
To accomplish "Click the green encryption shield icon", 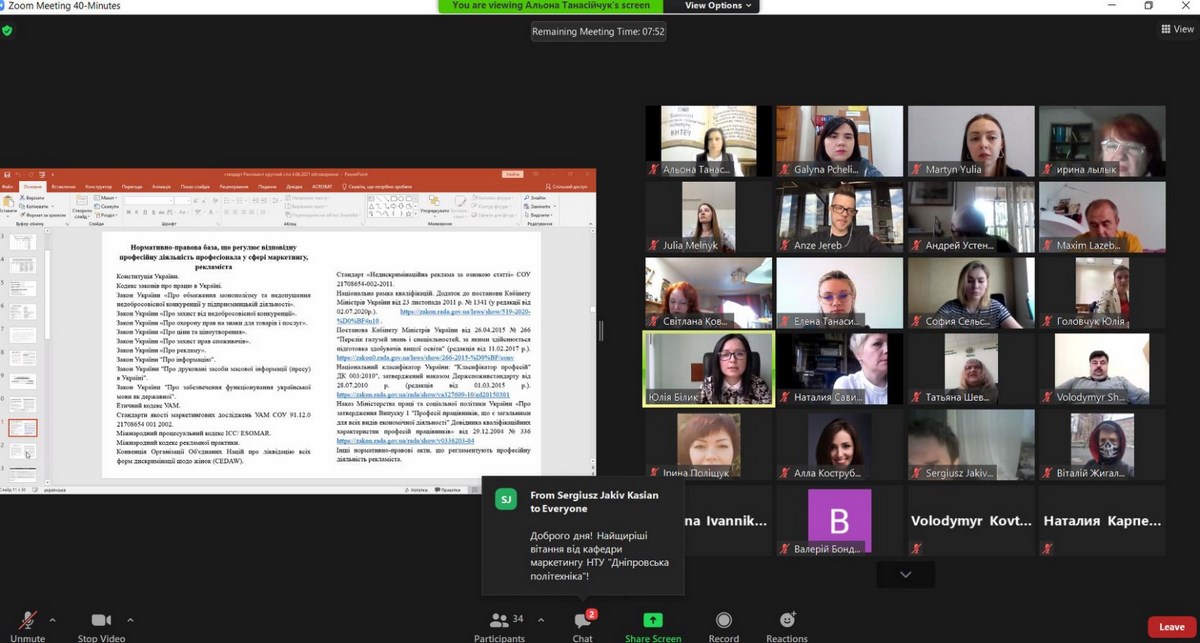I will pos(8,31).
